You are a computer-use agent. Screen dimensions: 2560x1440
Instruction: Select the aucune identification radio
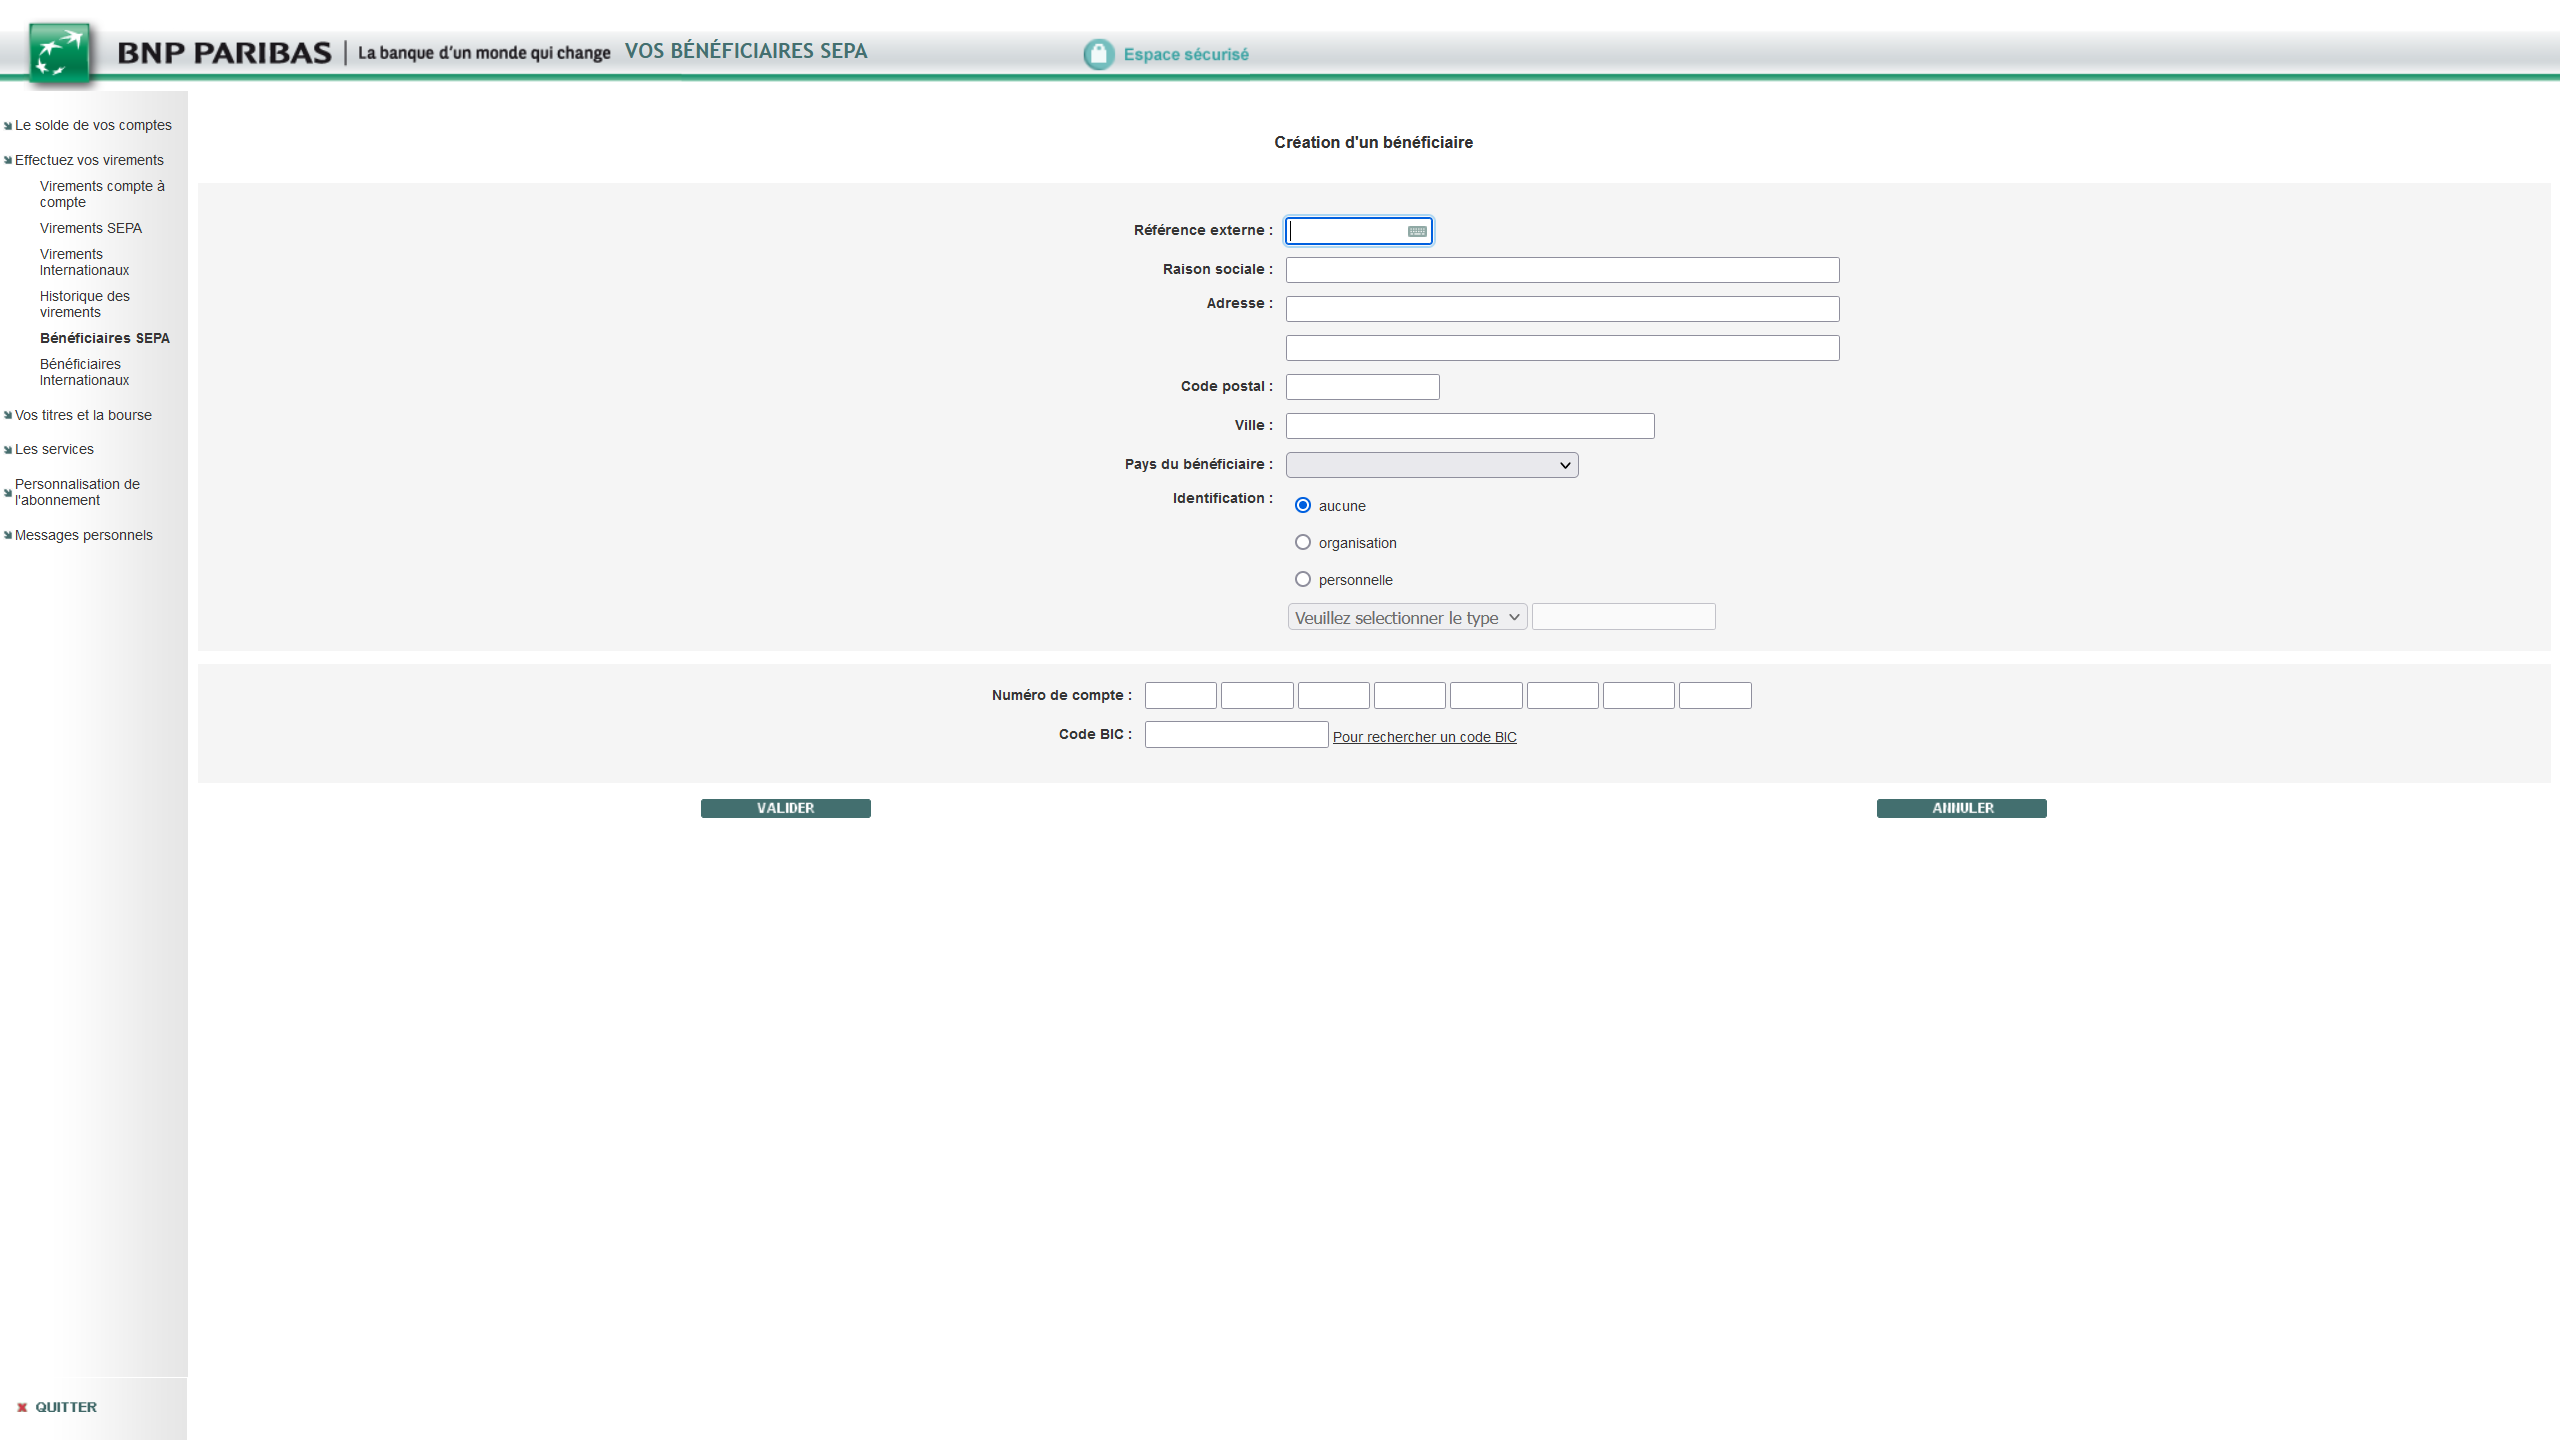(x=1302, y=505)
